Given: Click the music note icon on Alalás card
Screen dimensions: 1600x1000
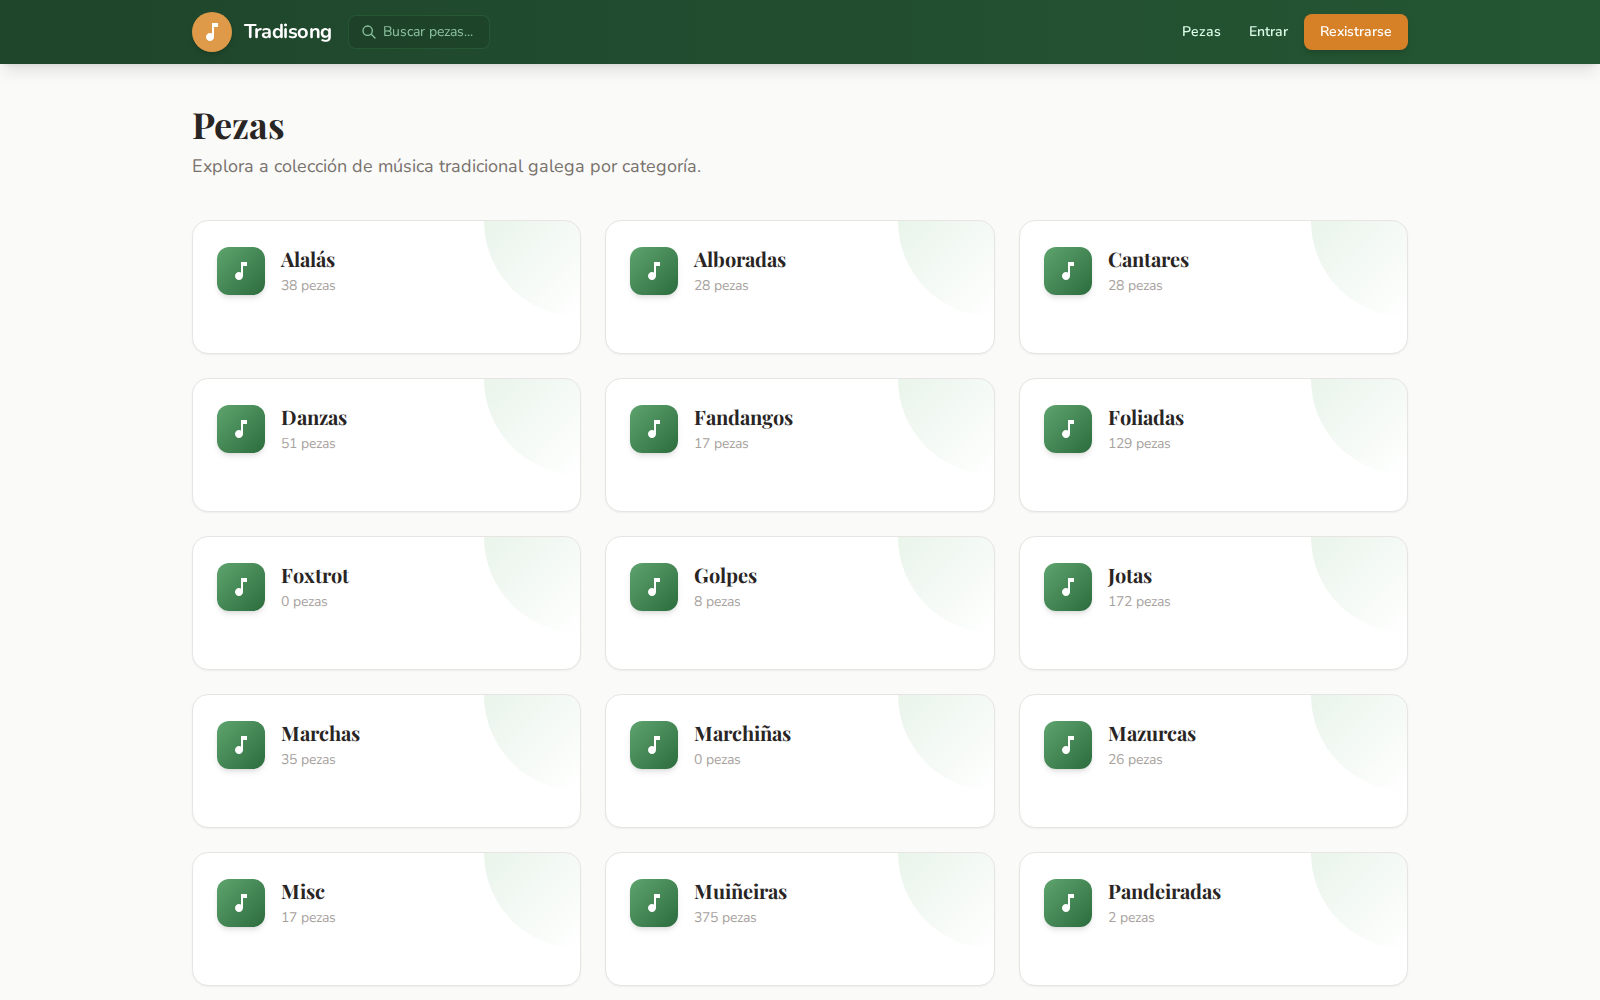Looking at the screenshot, I should click(x=240, y=270).
